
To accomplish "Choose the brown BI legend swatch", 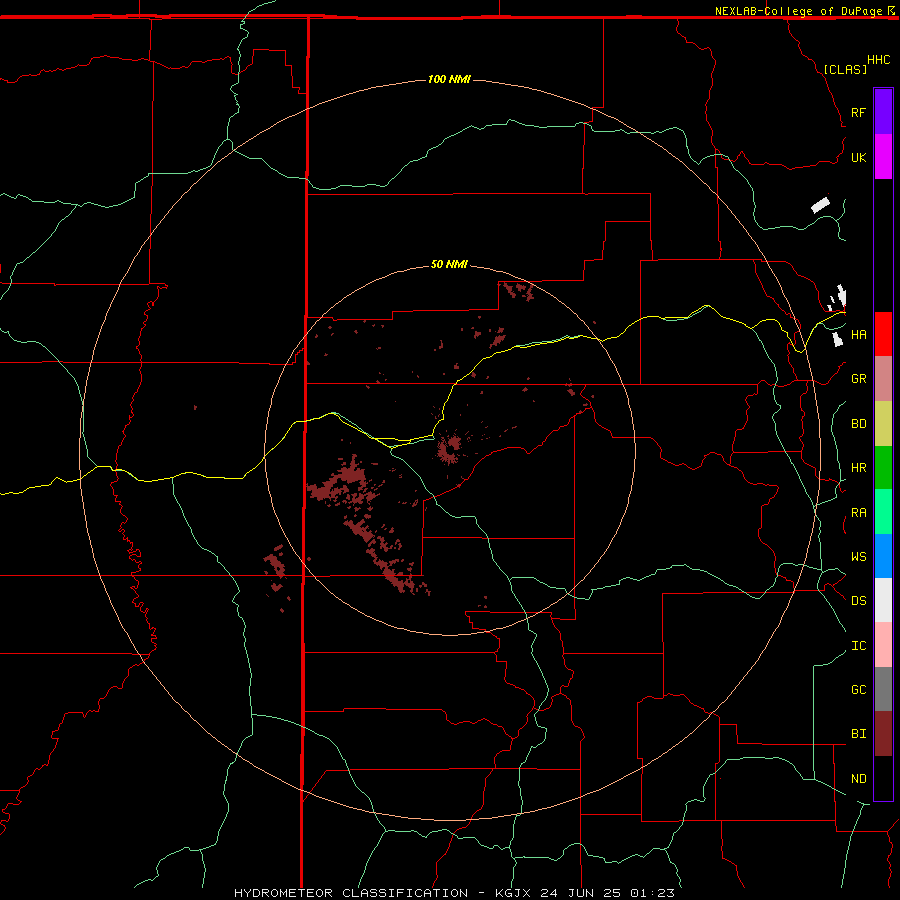I will [x=883, y=734].
